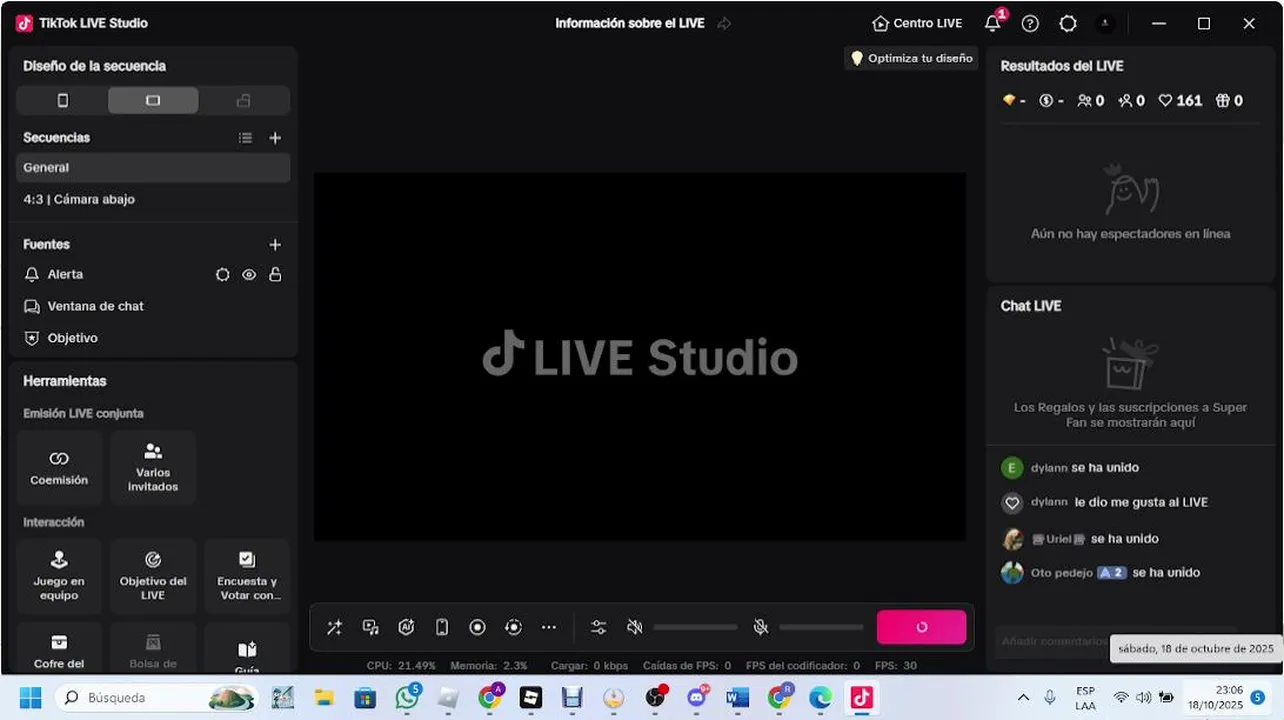The image size is (1284, 720).
Task: Toggle the muted microphone icon
Action: pyautogui.click(x=760, y=627)
